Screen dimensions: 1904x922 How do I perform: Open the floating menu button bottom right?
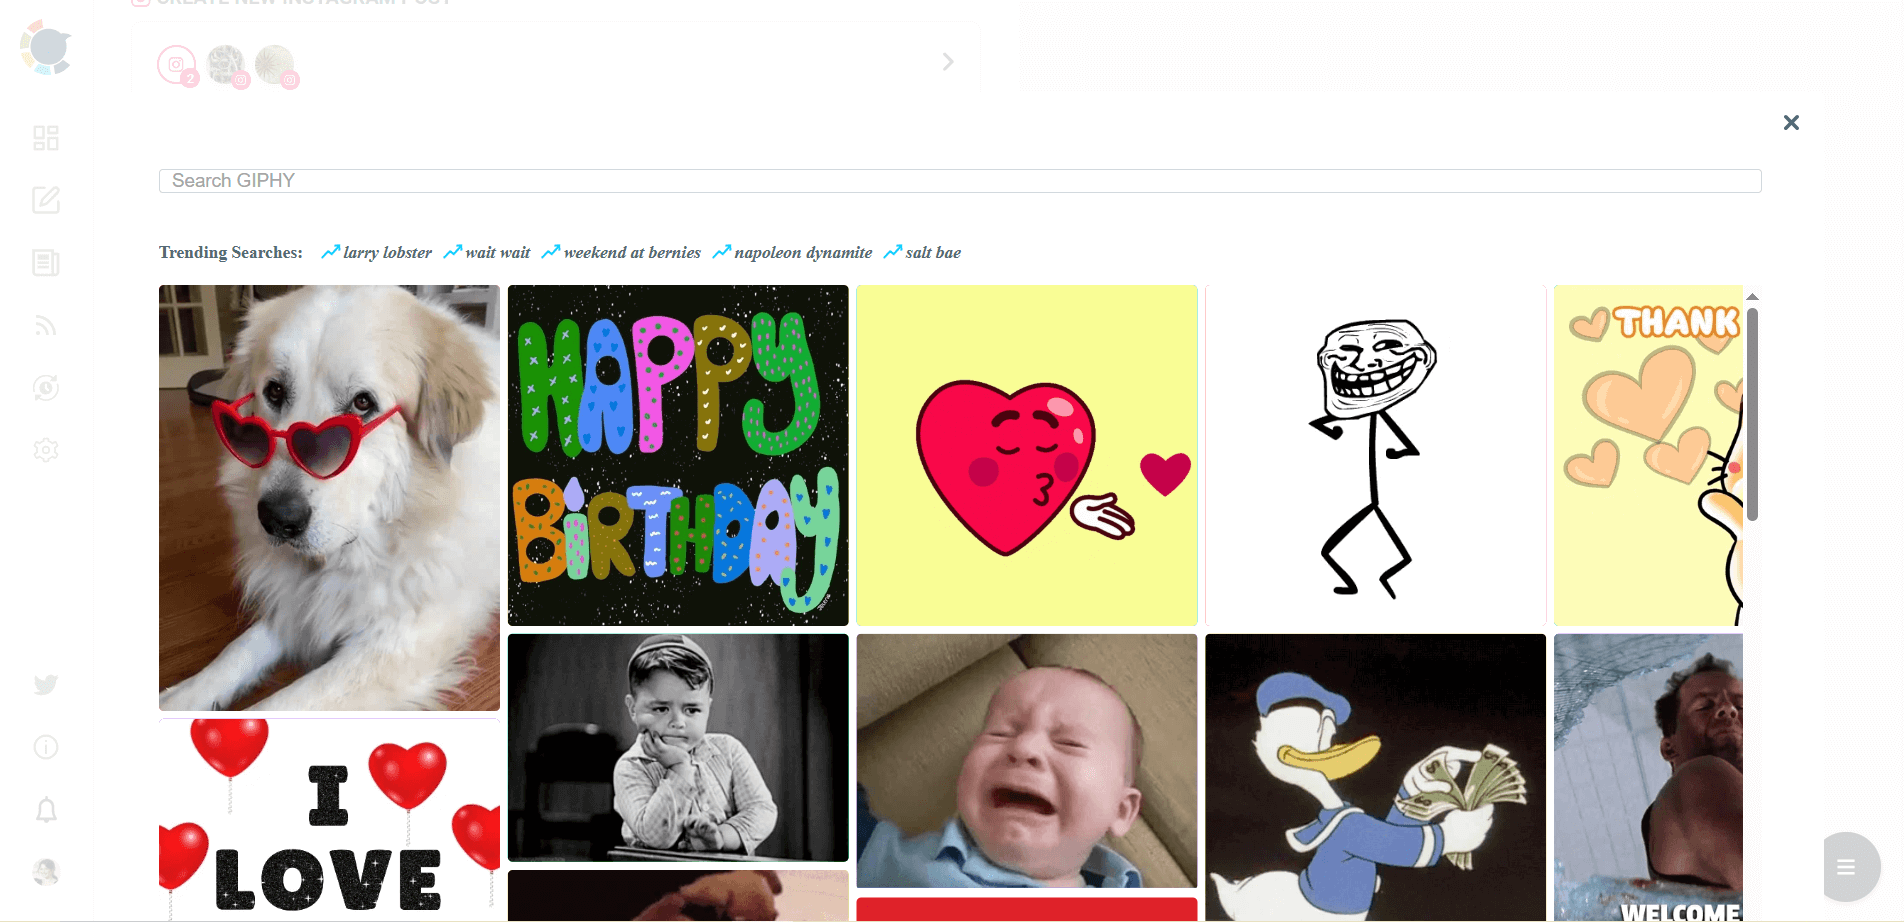(1846, 867)
